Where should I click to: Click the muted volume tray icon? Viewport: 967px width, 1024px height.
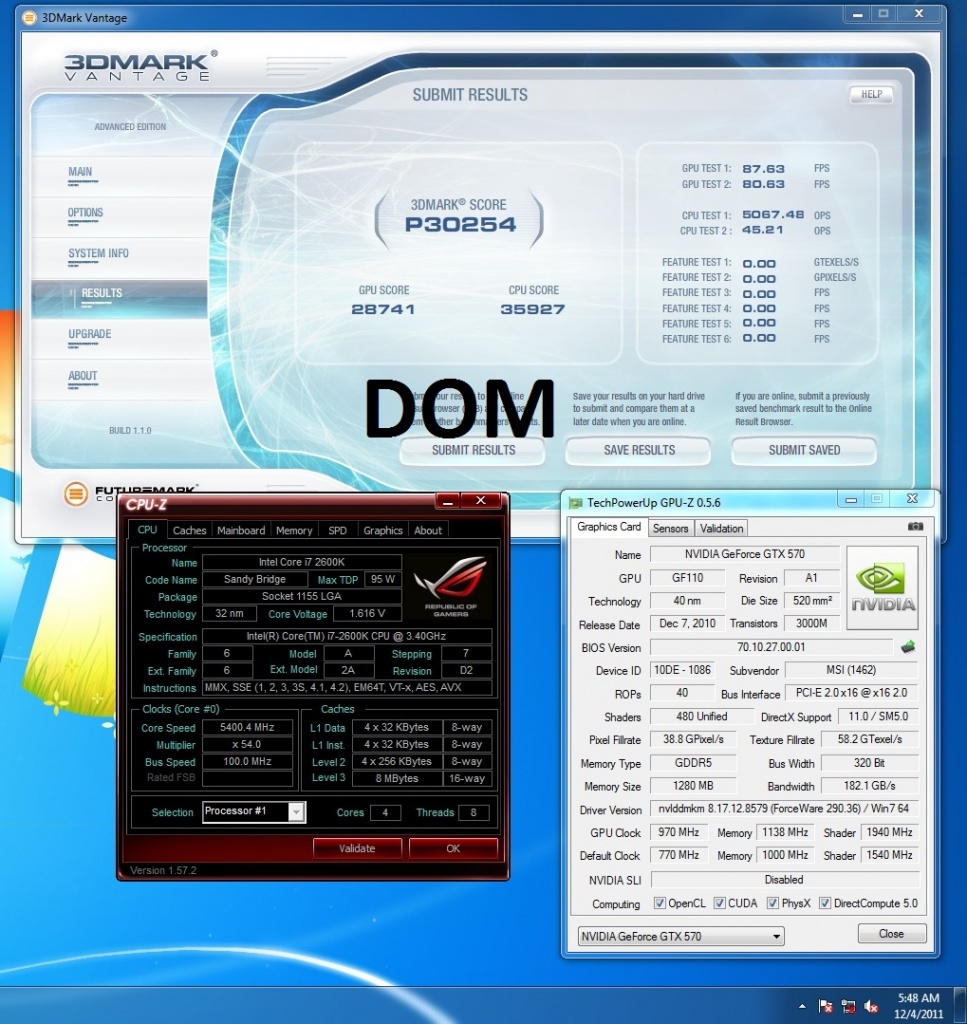click(x=871, y=1005)
